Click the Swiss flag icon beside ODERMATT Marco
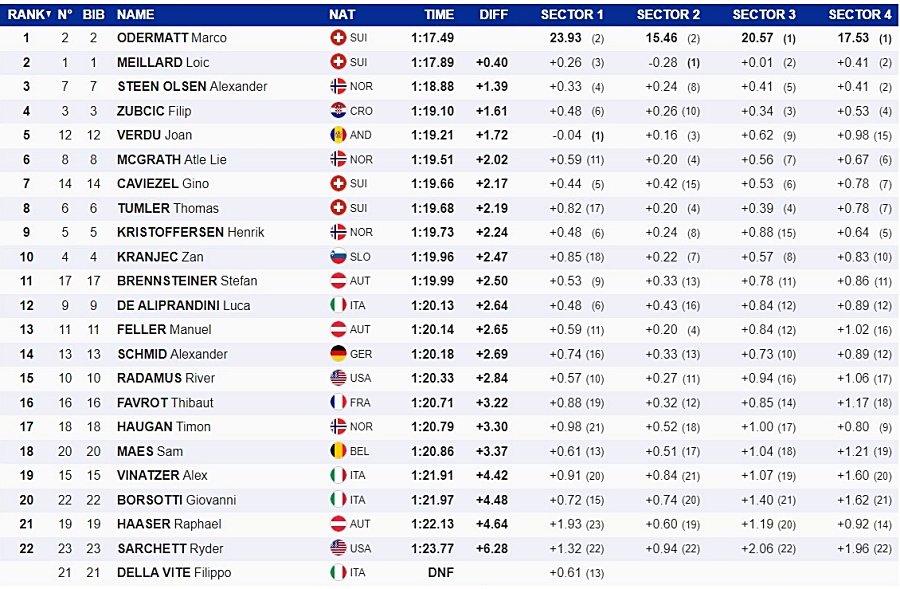The image size is (900, 589). click(338, 38)
